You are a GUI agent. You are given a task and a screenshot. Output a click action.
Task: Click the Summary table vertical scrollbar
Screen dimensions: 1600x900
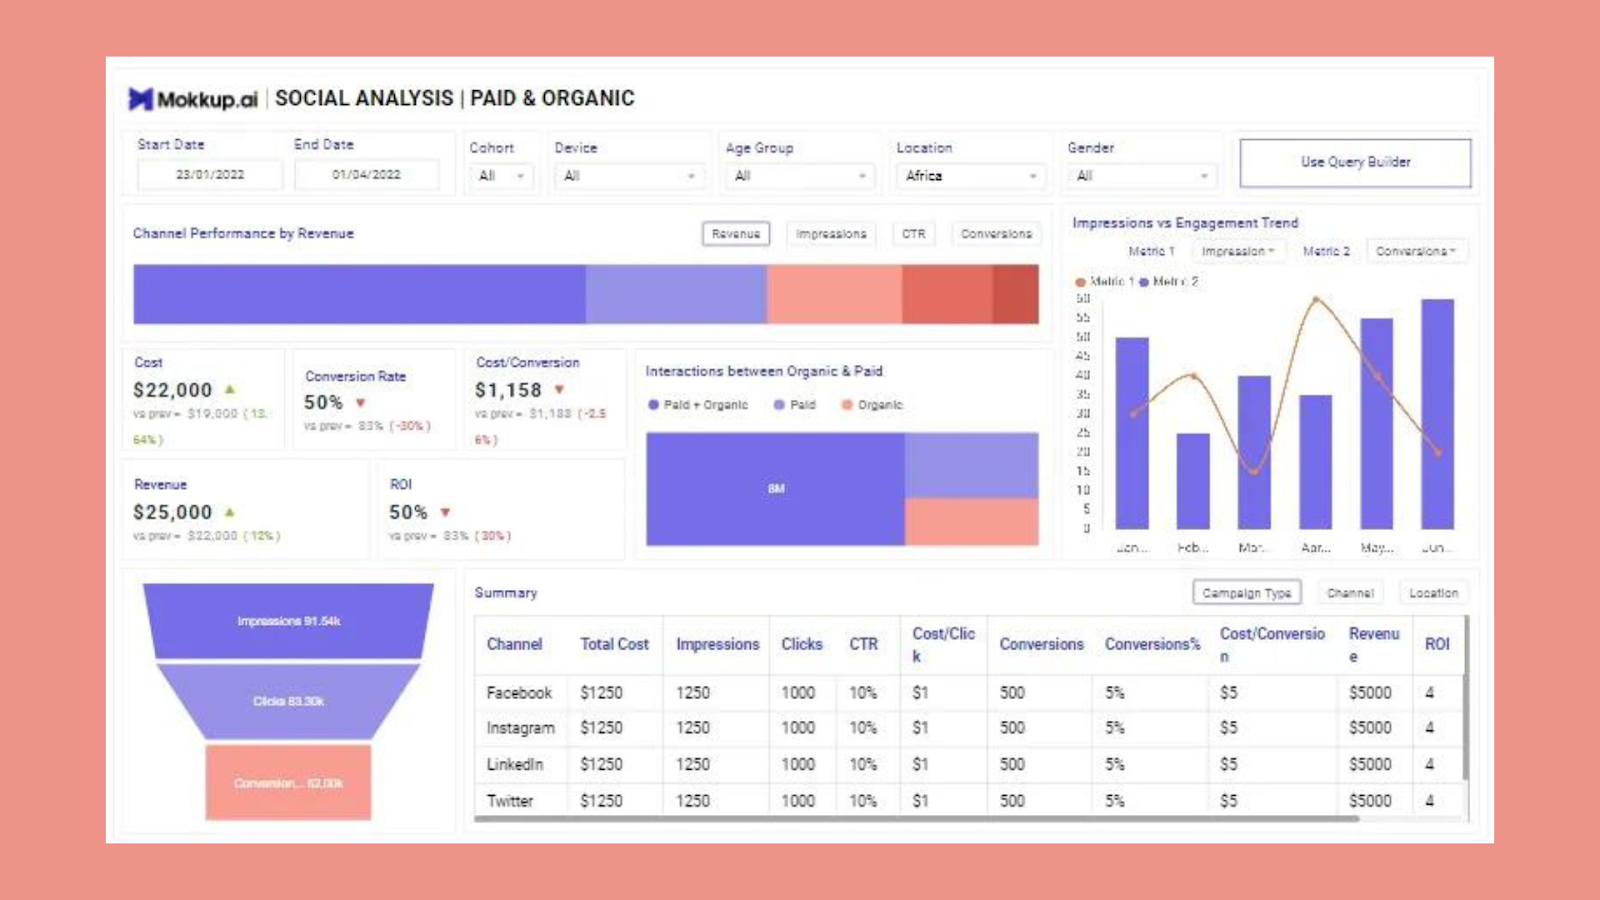pos(1466,698)
